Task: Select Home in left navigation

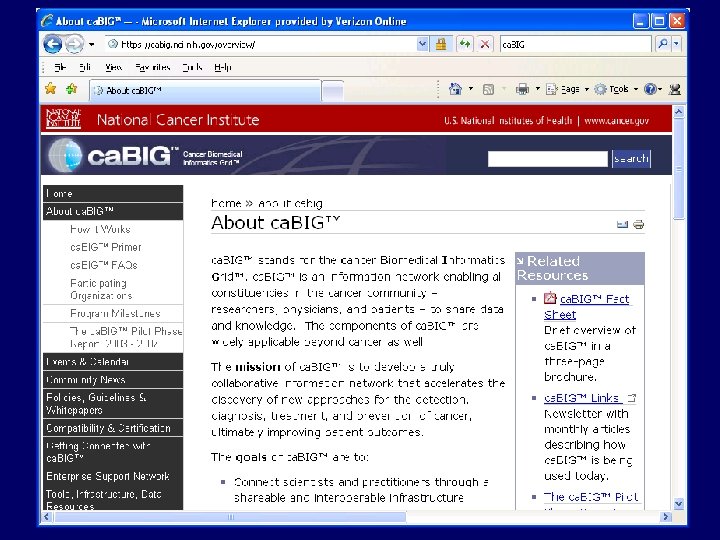Action: [113, 194]
